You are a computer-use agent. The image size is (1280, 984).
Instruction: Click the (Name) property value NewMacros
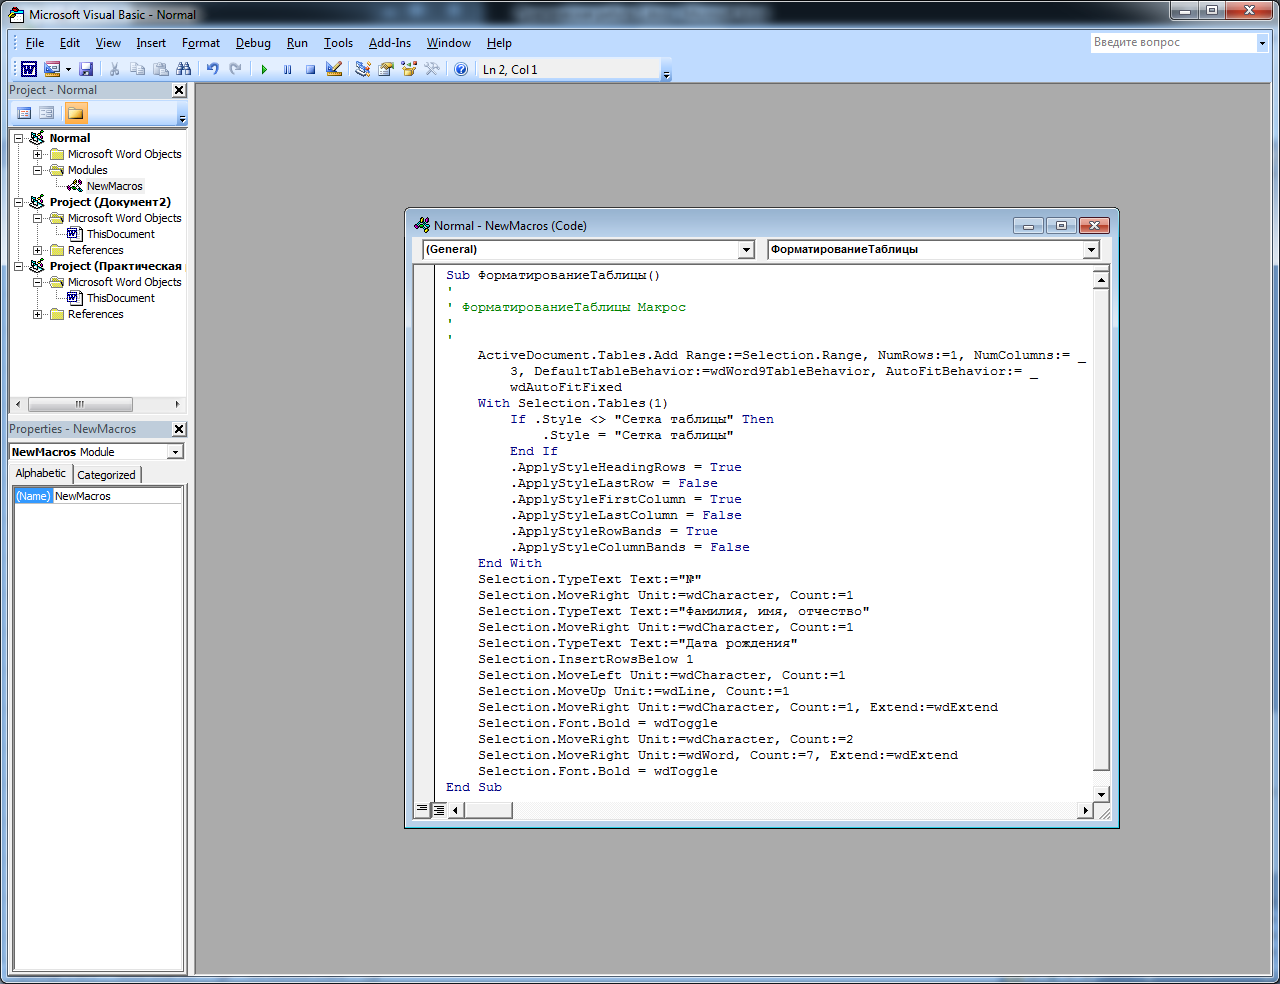click(117, 496)
